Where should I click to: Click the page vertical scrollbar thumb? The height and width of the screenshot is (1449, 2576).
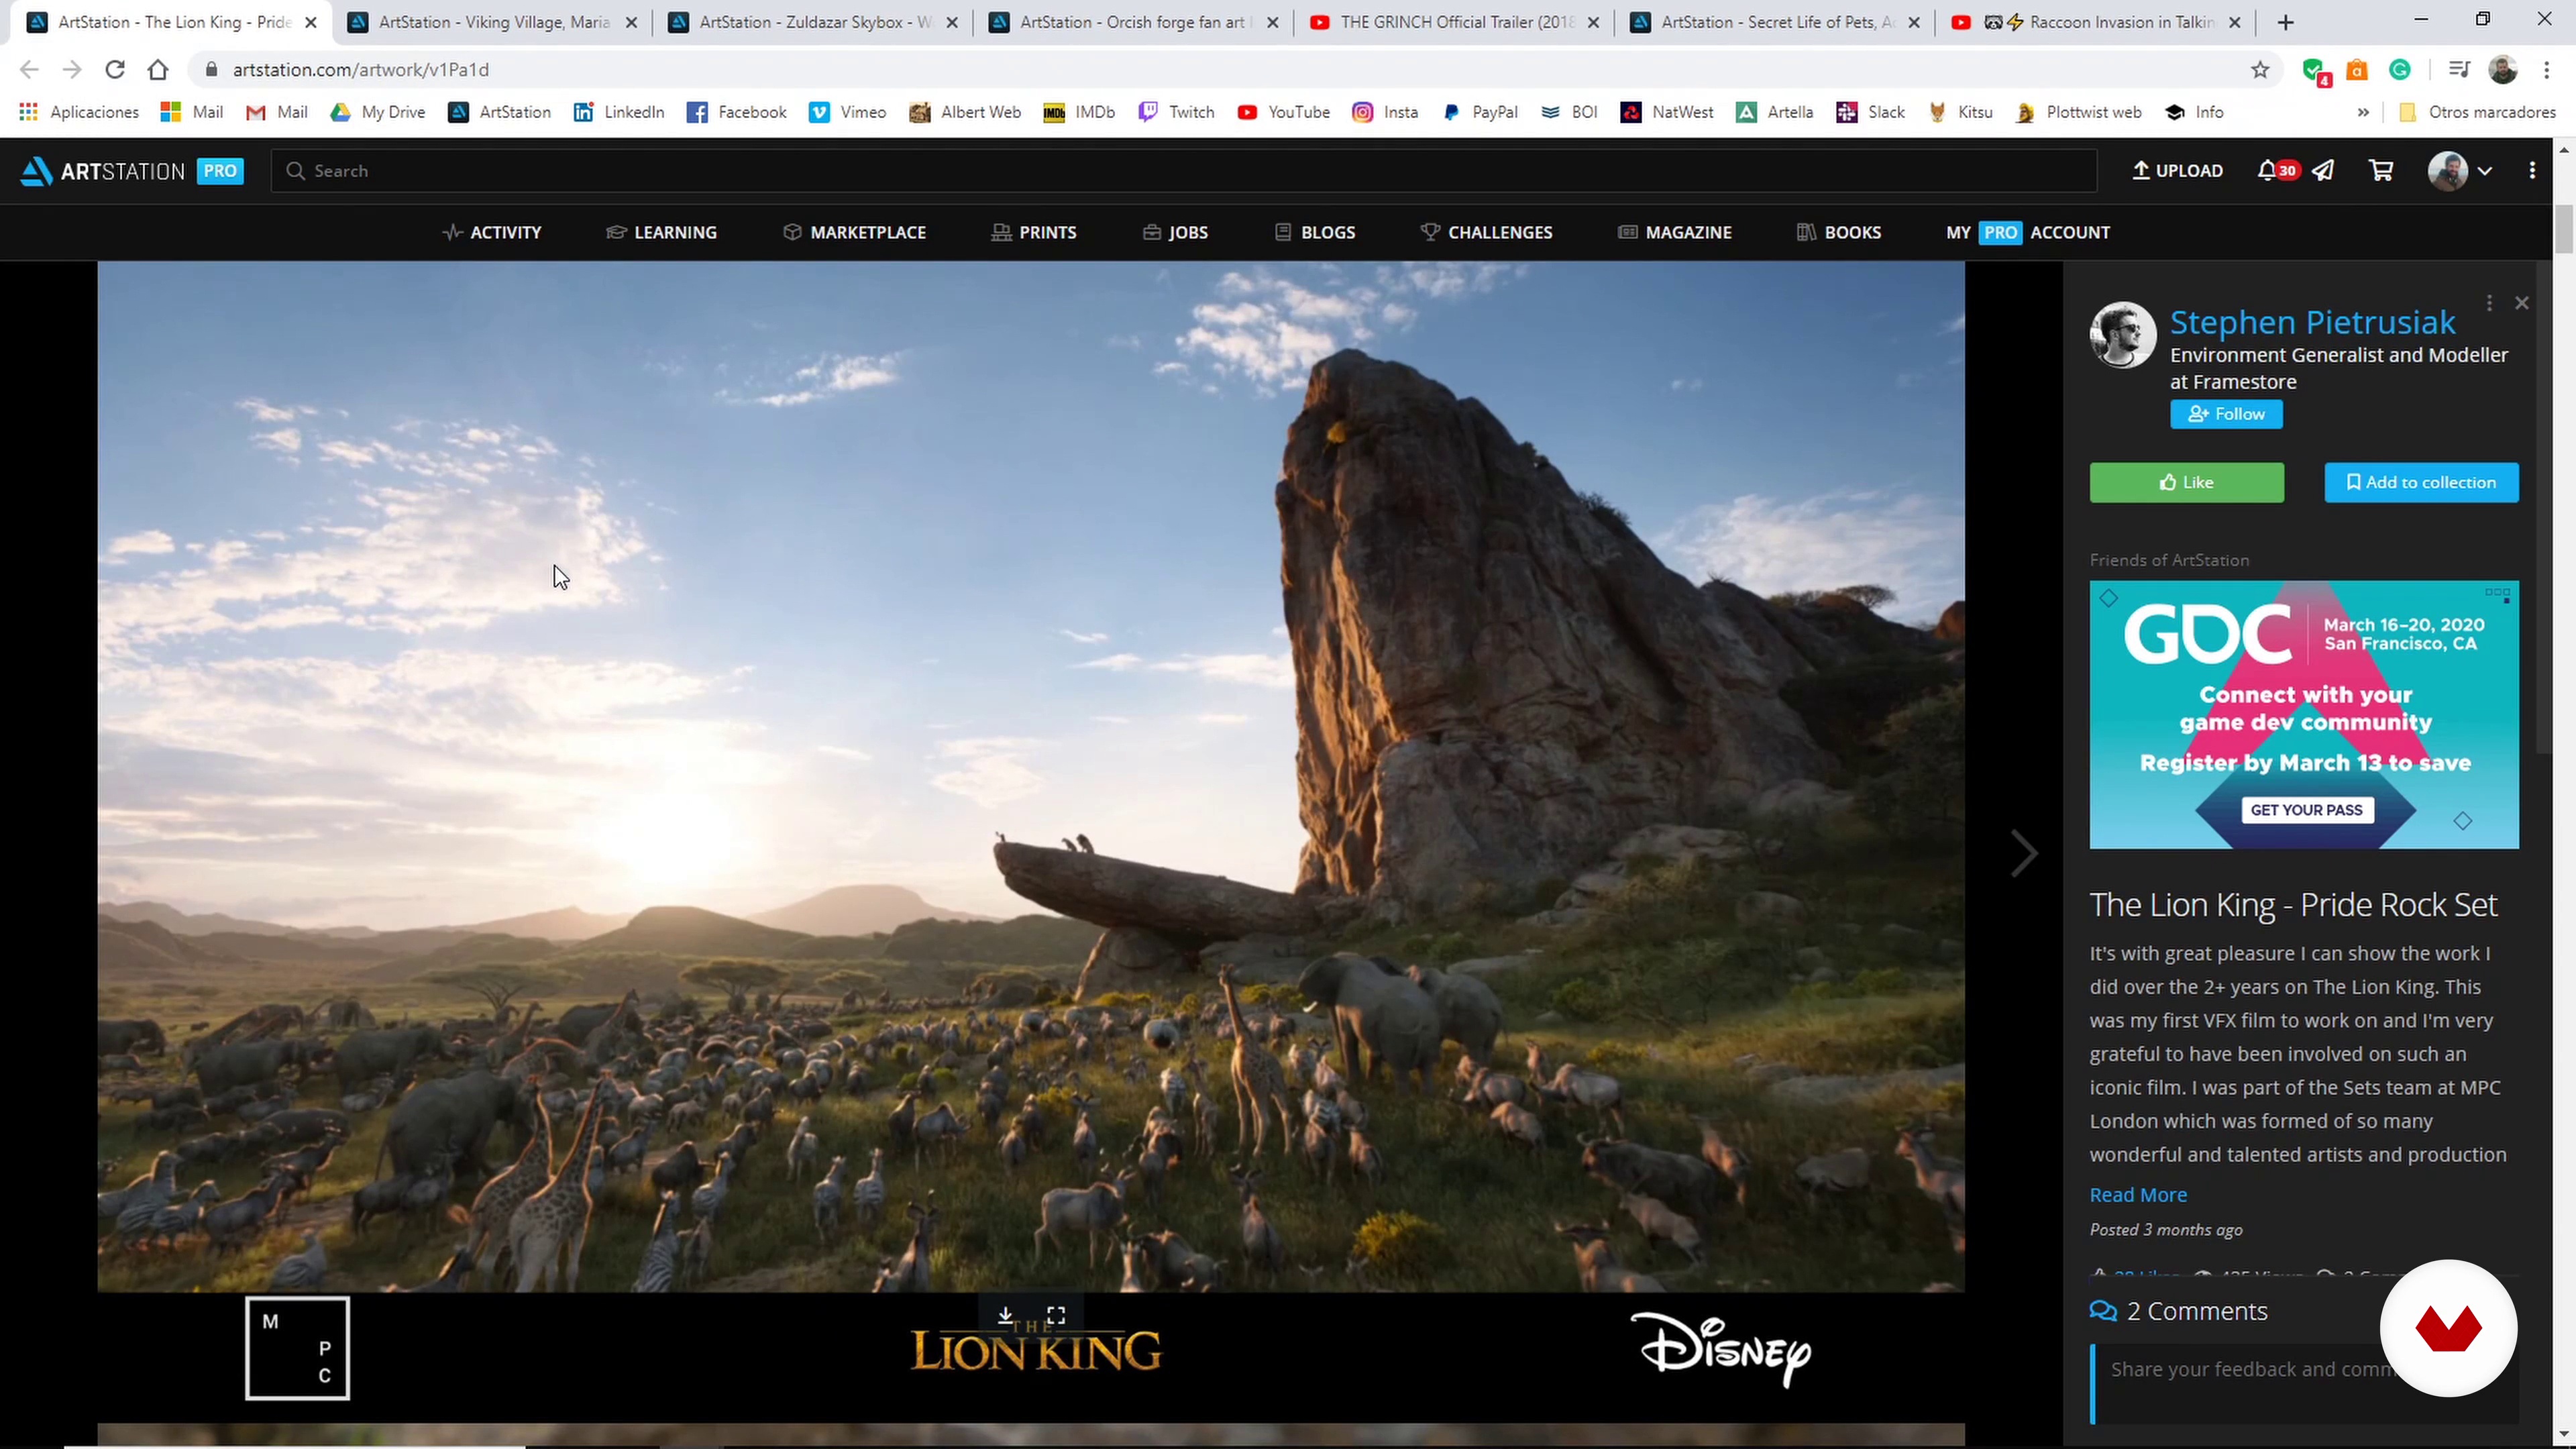2563,229
